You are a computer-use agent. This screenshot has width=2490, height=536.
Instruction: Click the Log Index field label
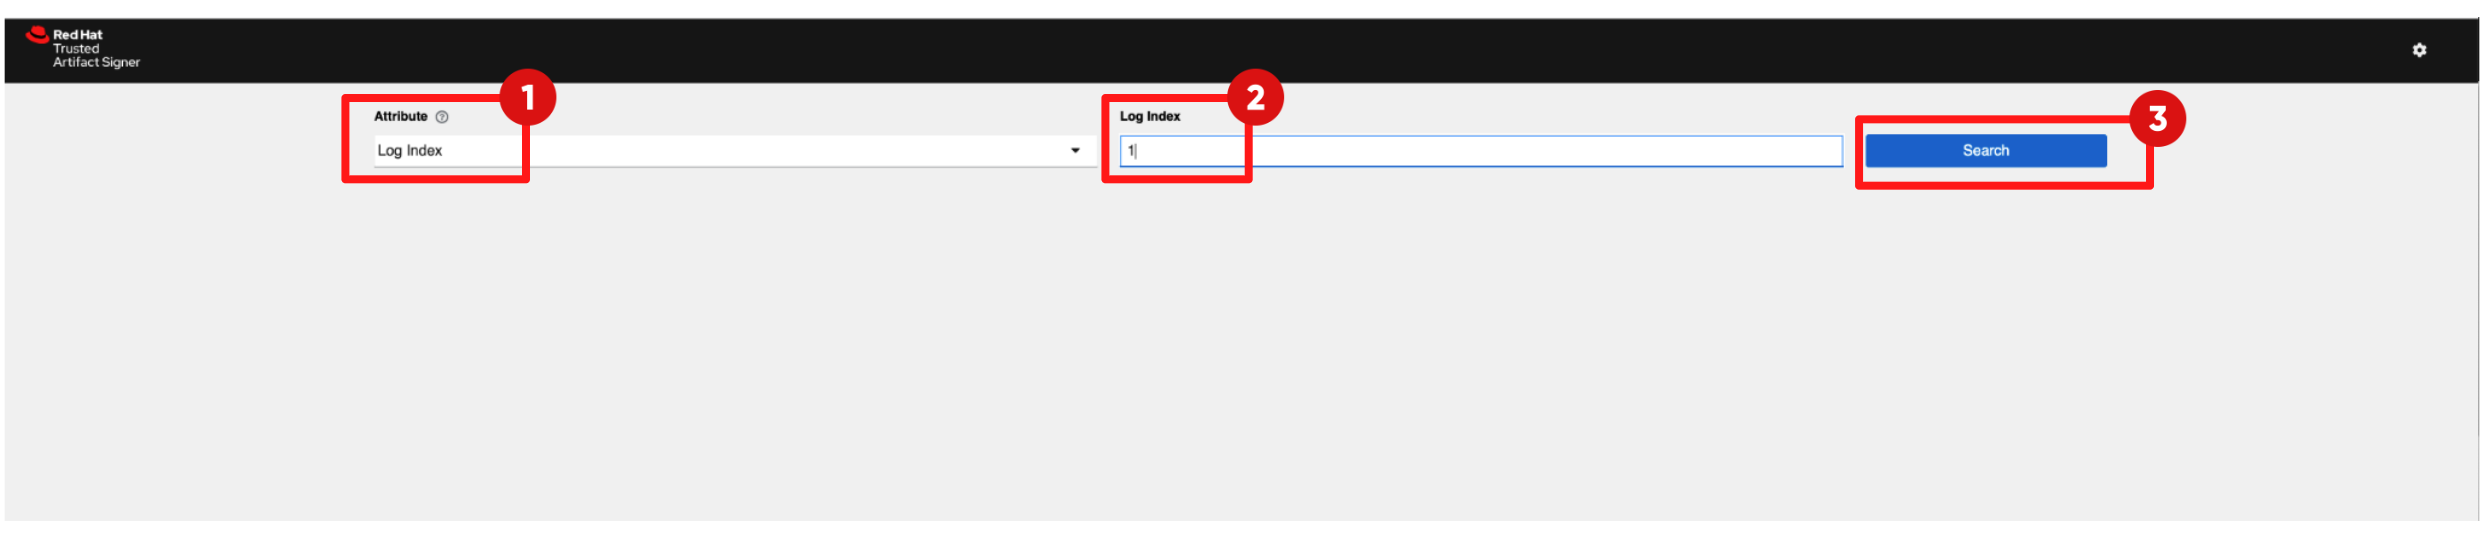click(1150, 117)
